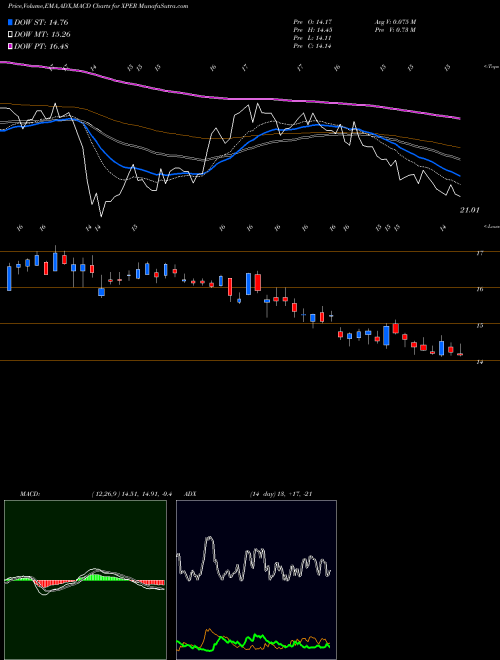The image size is (500, 660).
Task: Click the ADX parameters '(14 day) 18, +17, -21'
Action: pos(281,494)
